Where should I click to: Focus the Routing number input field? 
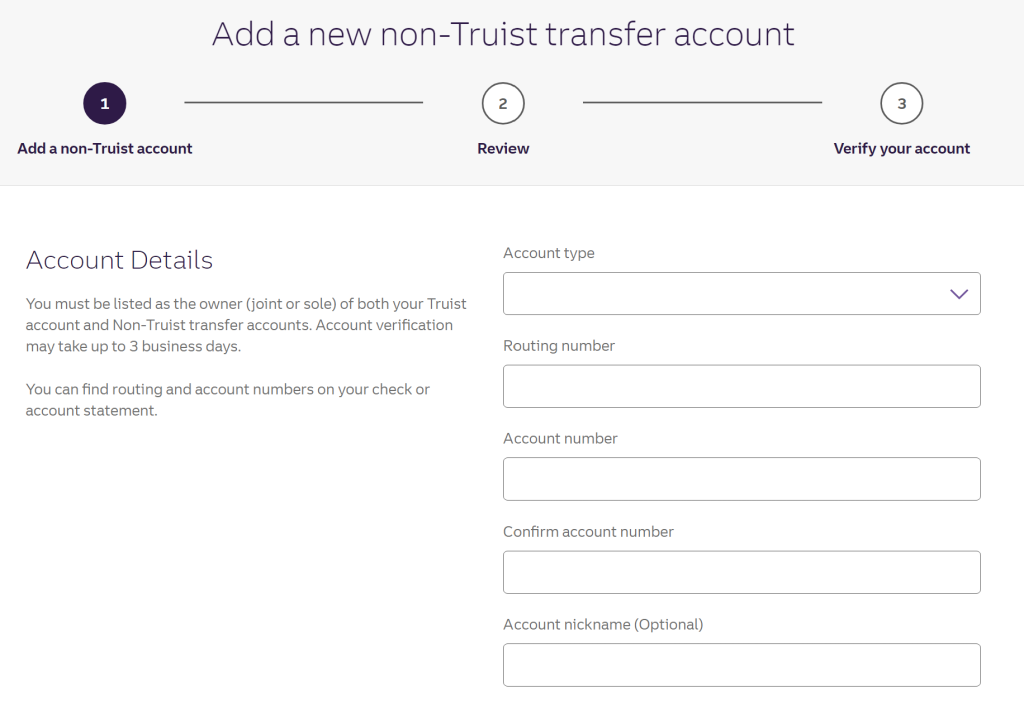pyautogui.click(x=741, y=386)
